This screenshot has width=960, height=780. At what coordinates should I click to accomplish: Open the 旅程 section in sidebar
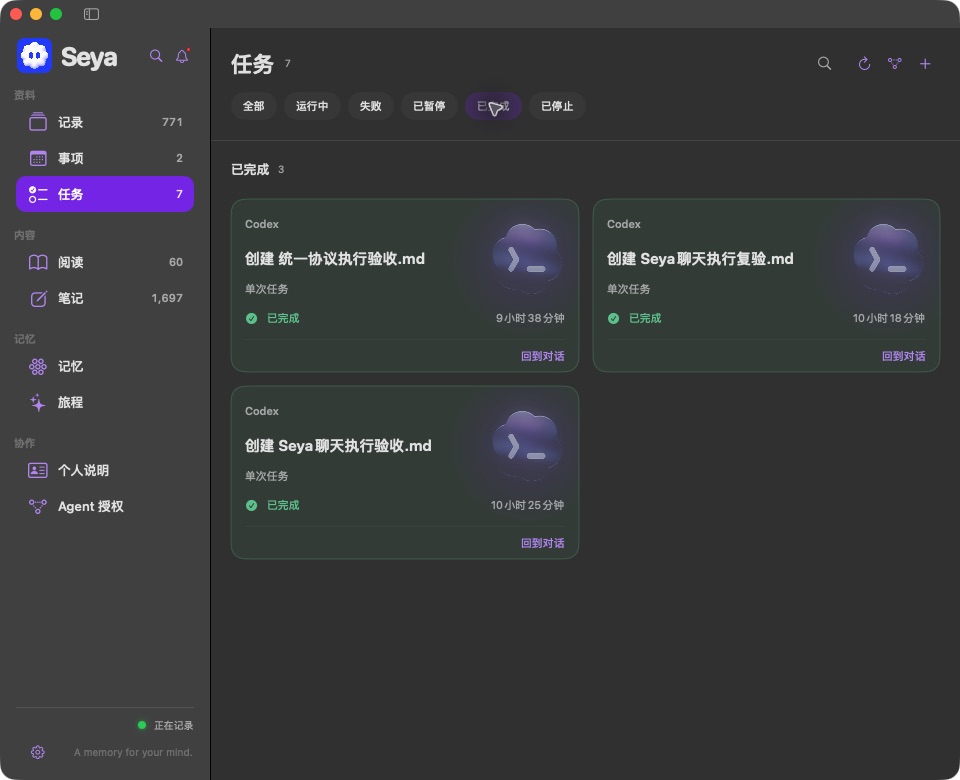coord(105,402)
